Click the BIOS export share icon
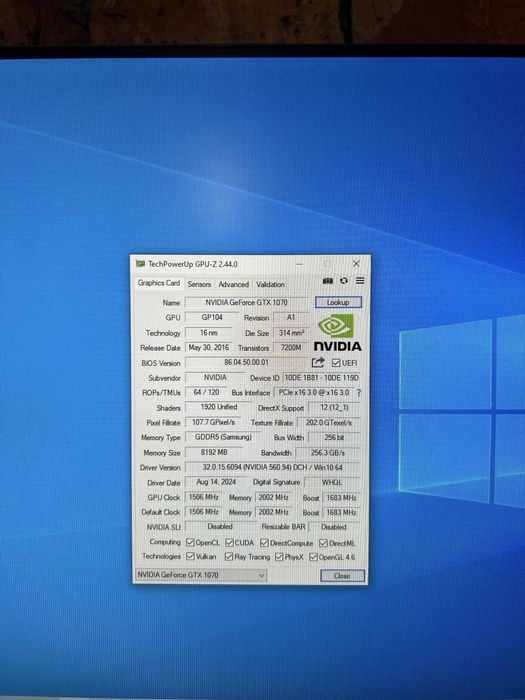Screen dimensions: 525x700 click(318, 362)
